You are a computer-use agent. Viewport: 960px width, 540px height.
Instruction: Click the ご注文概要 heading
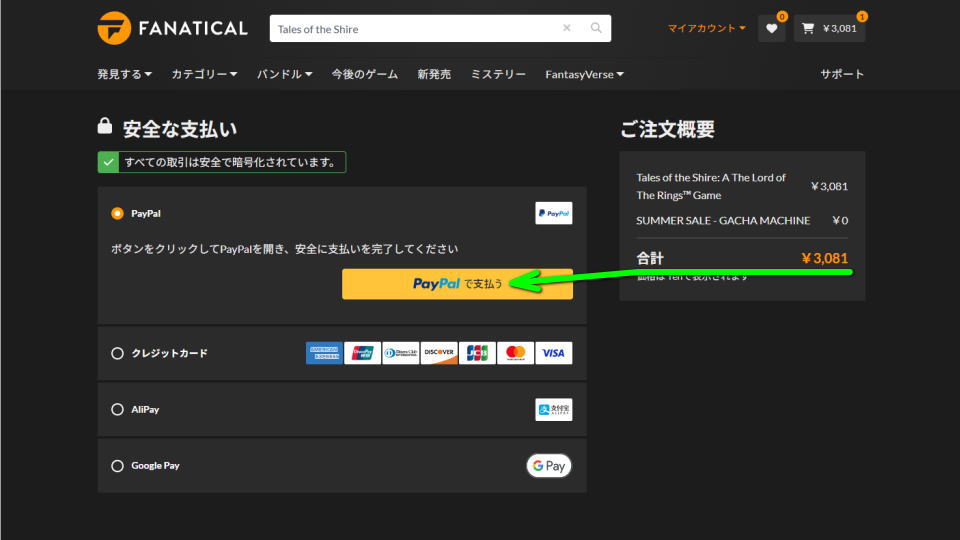tap(667, 129)
